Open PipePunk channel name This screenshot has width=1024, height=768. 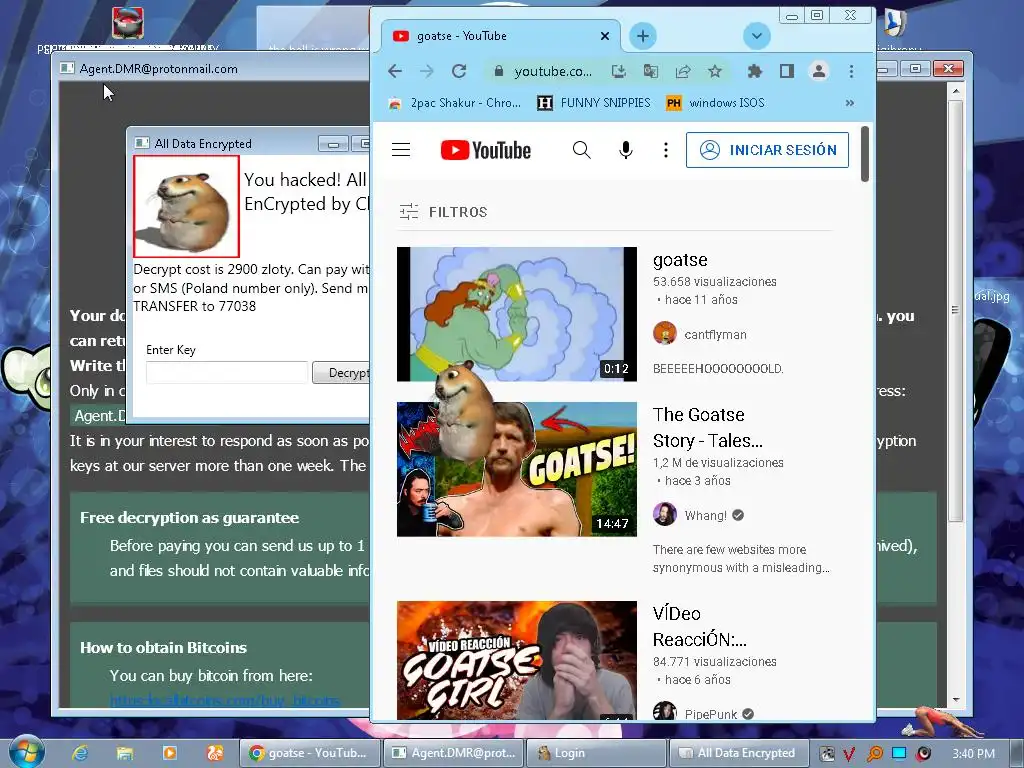click(x=711, y=714)
